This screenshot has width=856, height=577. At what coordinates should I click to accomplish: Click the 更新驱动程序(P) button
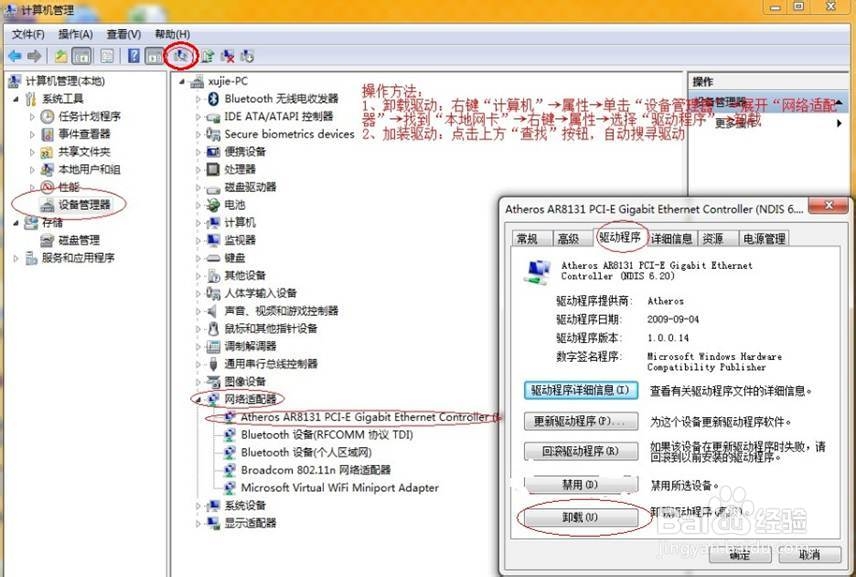pyautogui.click(x=581, y=421)
